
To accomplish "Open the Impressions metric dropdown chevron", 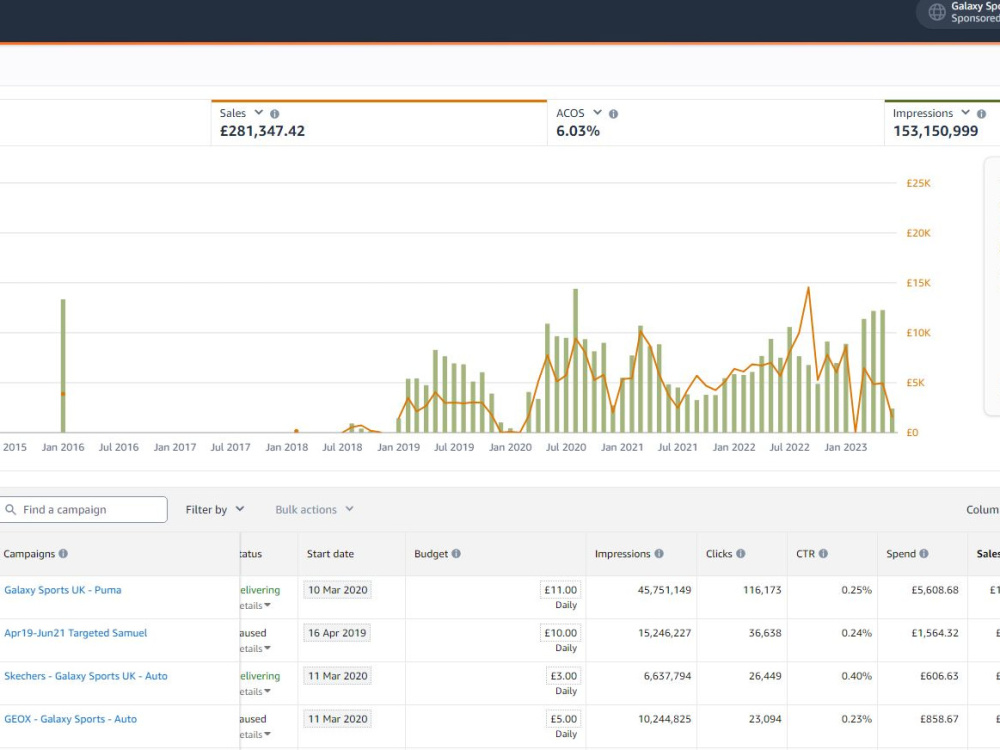I will (x=966, y=112).
